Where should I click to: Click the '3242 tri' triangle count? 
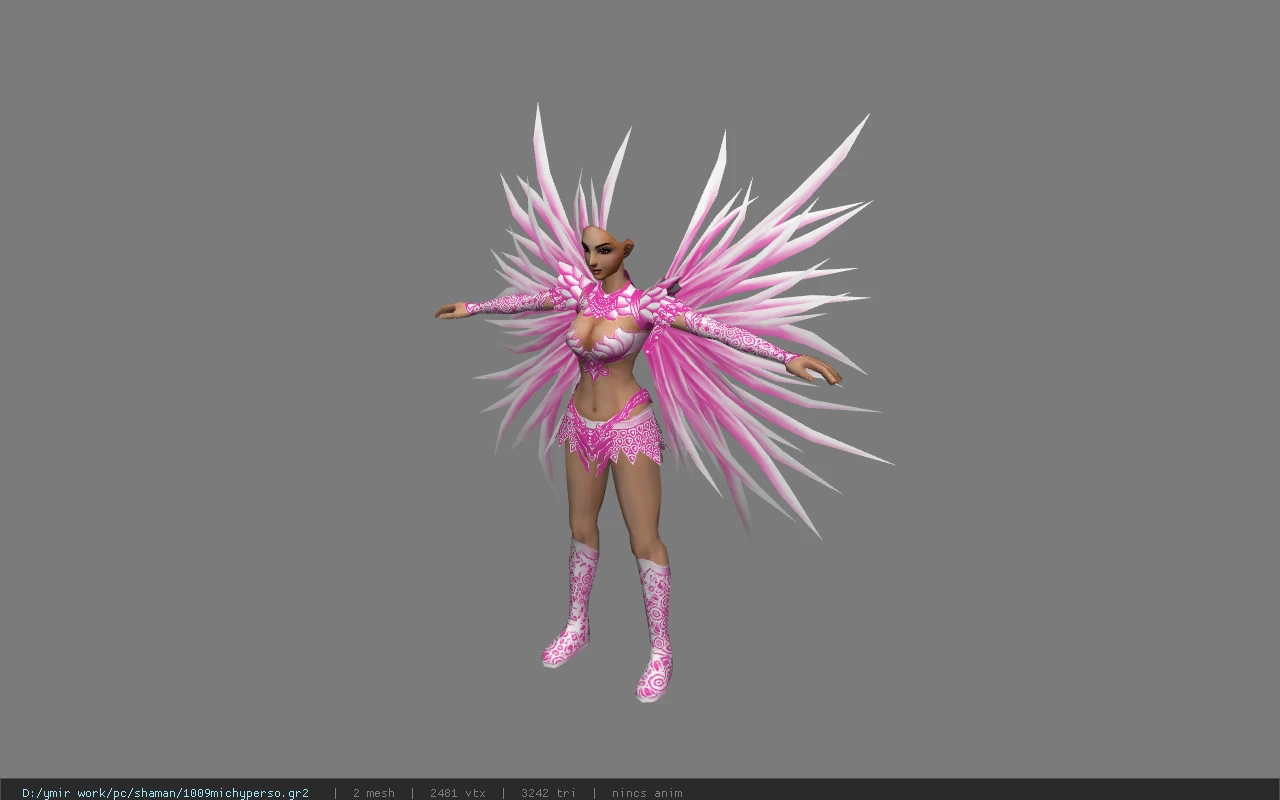click(548, 793)
